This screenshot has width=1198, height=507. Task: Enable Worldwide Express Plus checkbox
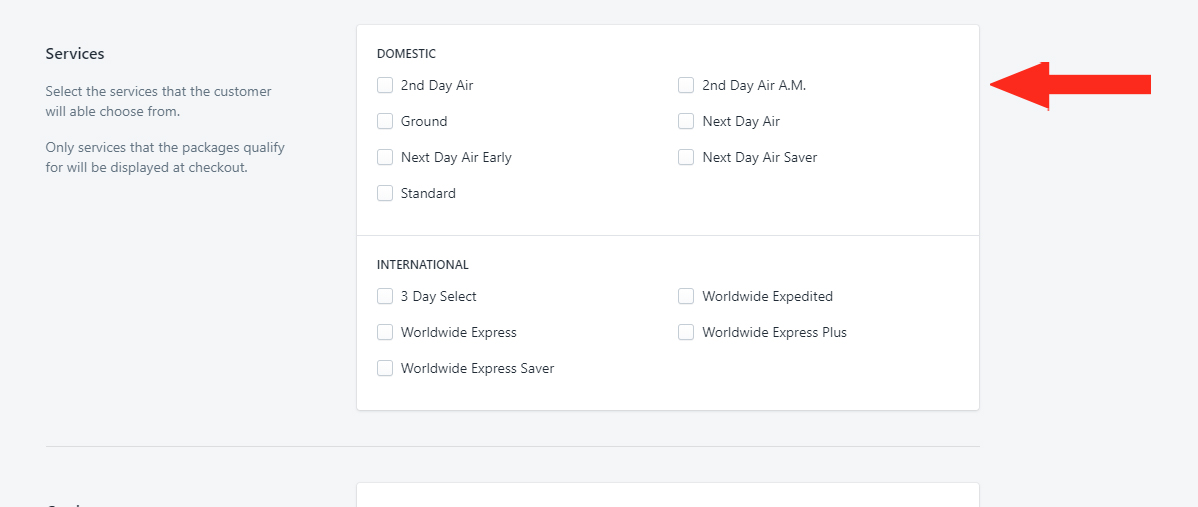[686, 332]
